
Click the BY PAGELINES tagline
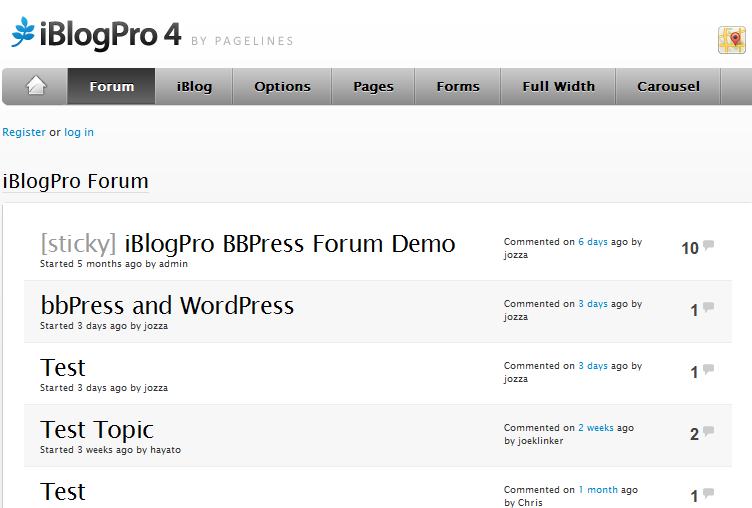coord(242,41)
